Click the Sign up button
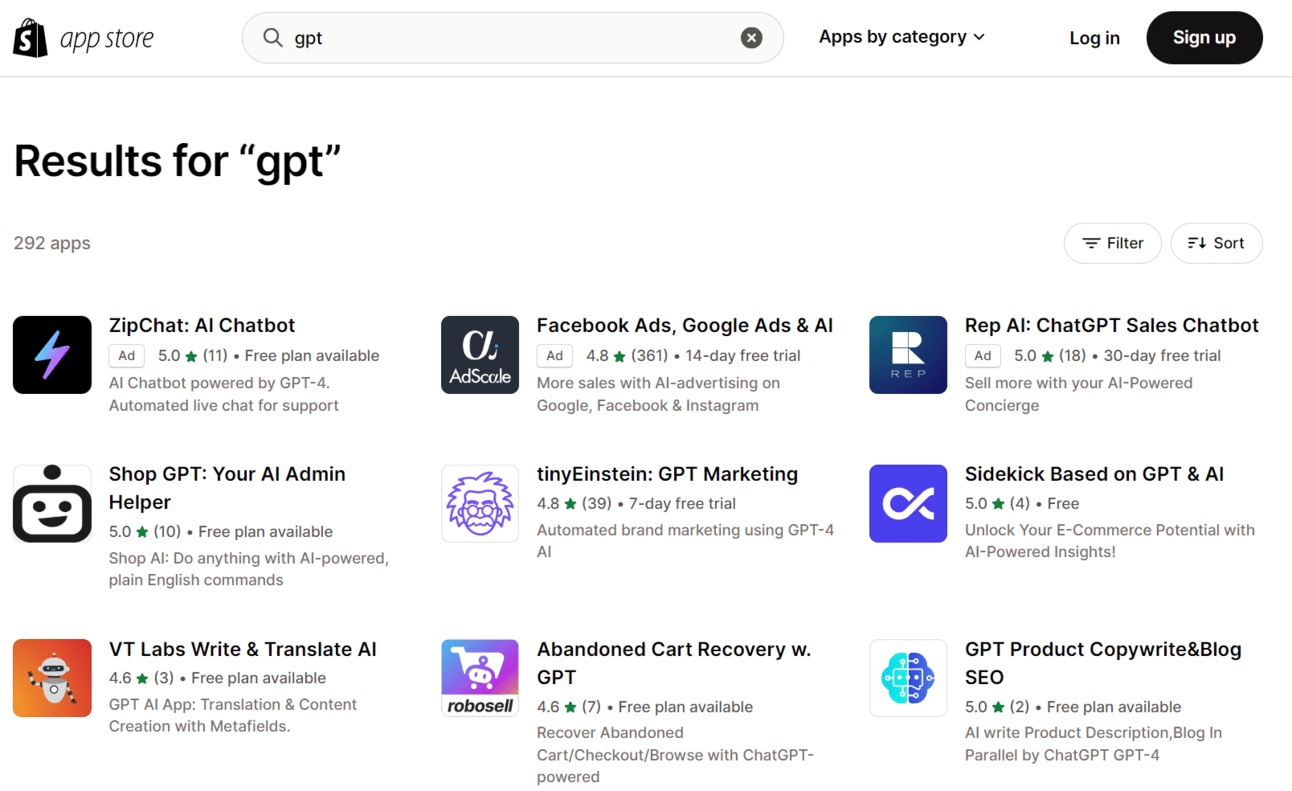Image resolution: width=1292 pixels, height=791 pixels. [x=1204, y=38]
